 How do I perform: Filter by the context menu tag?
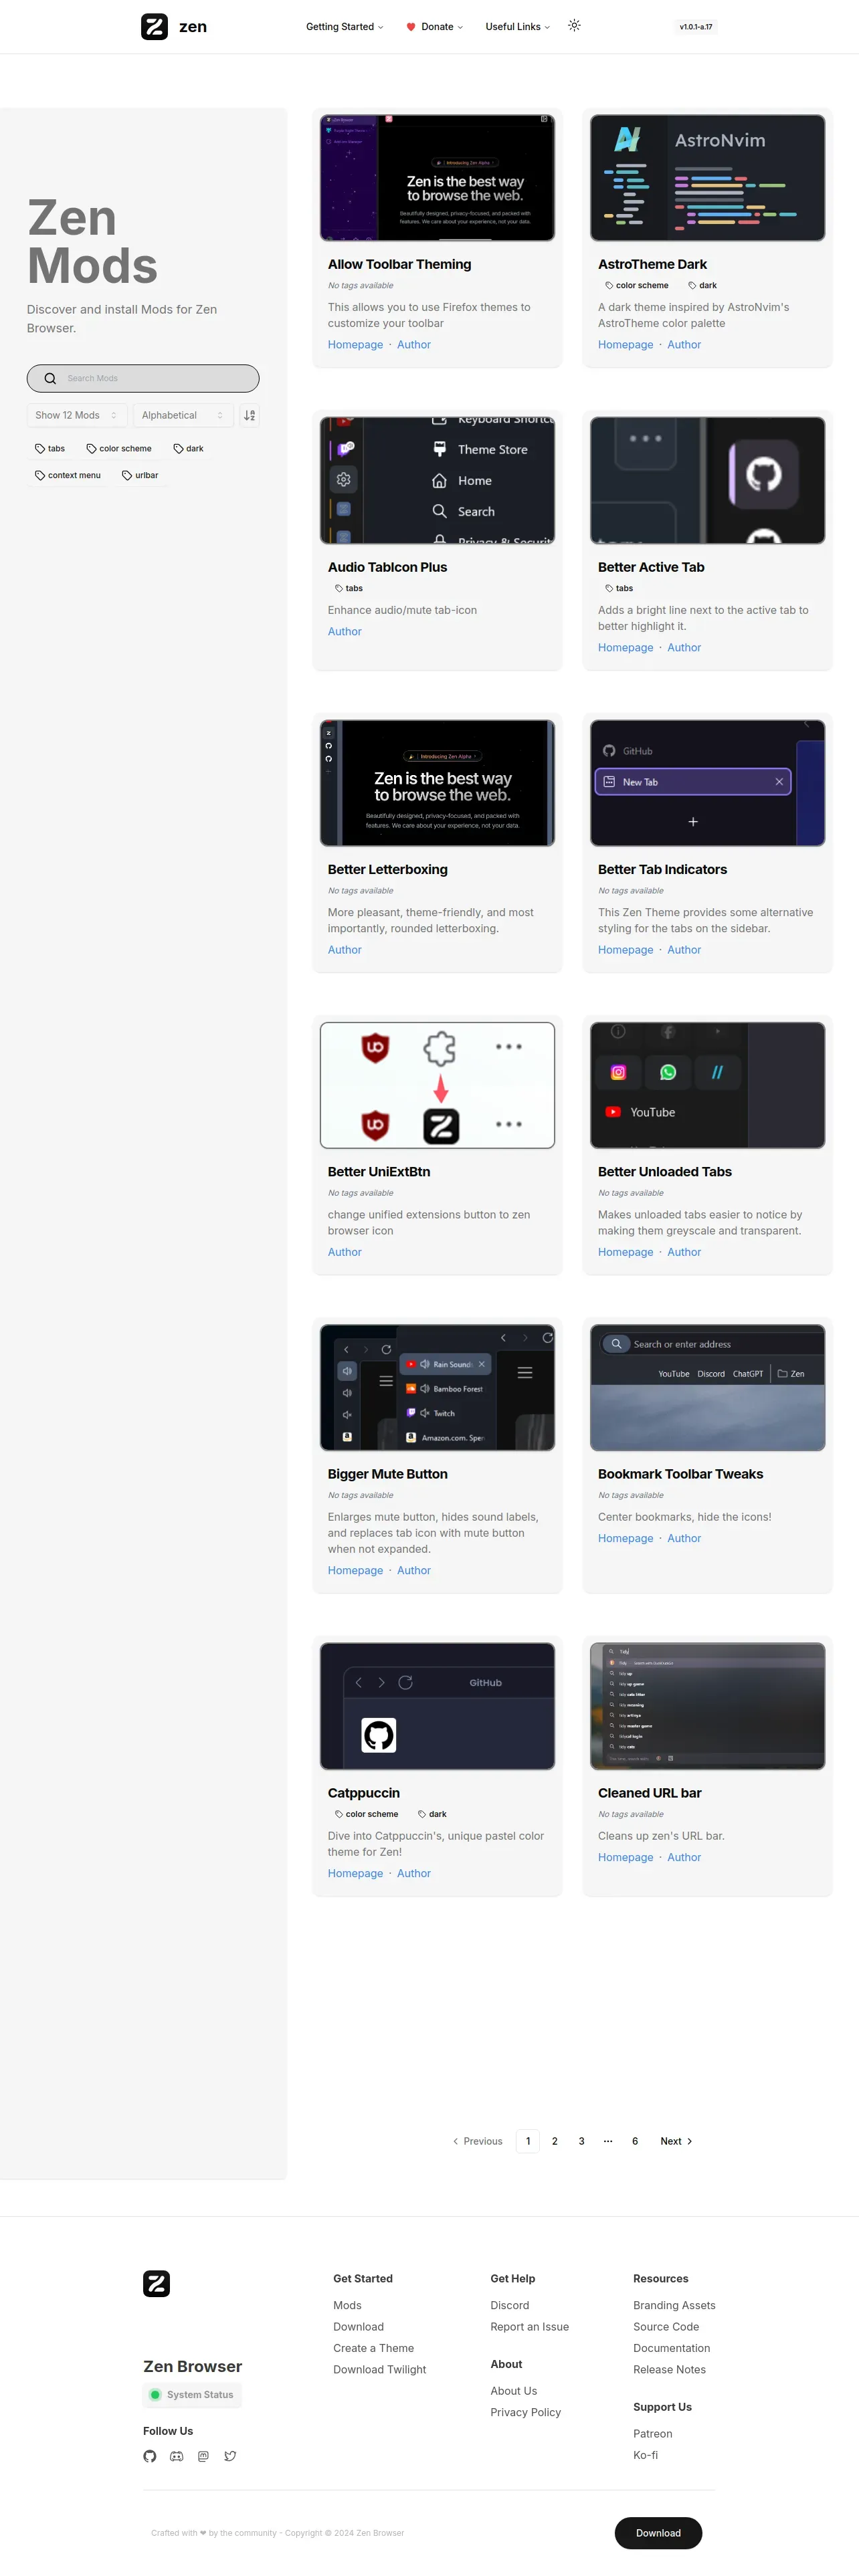68,475
